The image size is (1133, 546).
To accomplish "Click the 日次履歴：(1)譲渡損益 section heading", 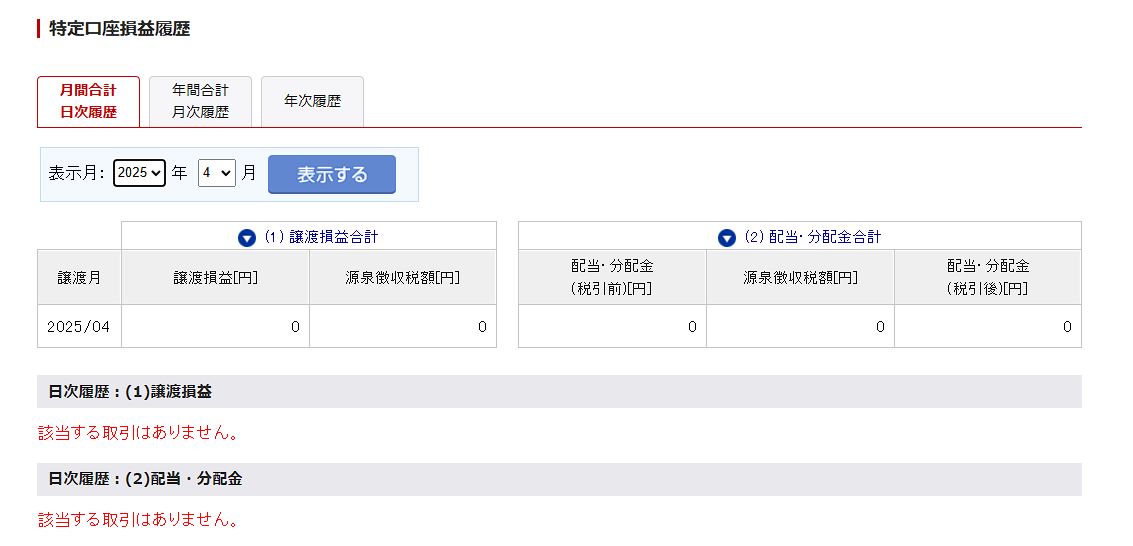I will click(x=559, y=392).
